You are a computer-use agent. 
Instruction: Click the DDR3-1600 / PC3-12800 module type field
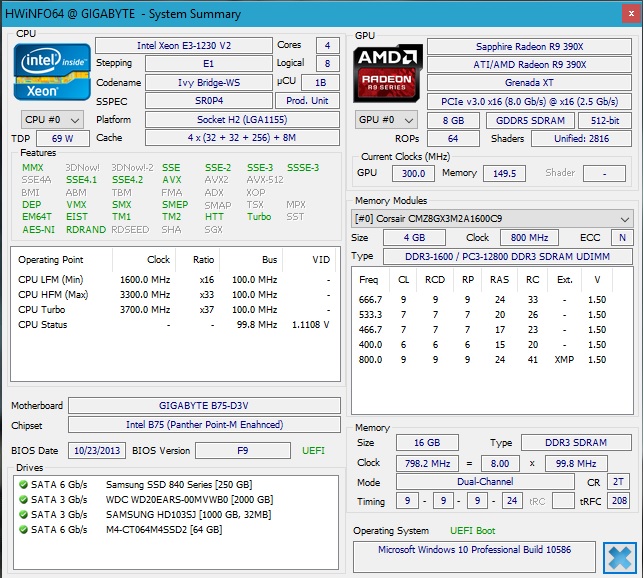(508, 256)
